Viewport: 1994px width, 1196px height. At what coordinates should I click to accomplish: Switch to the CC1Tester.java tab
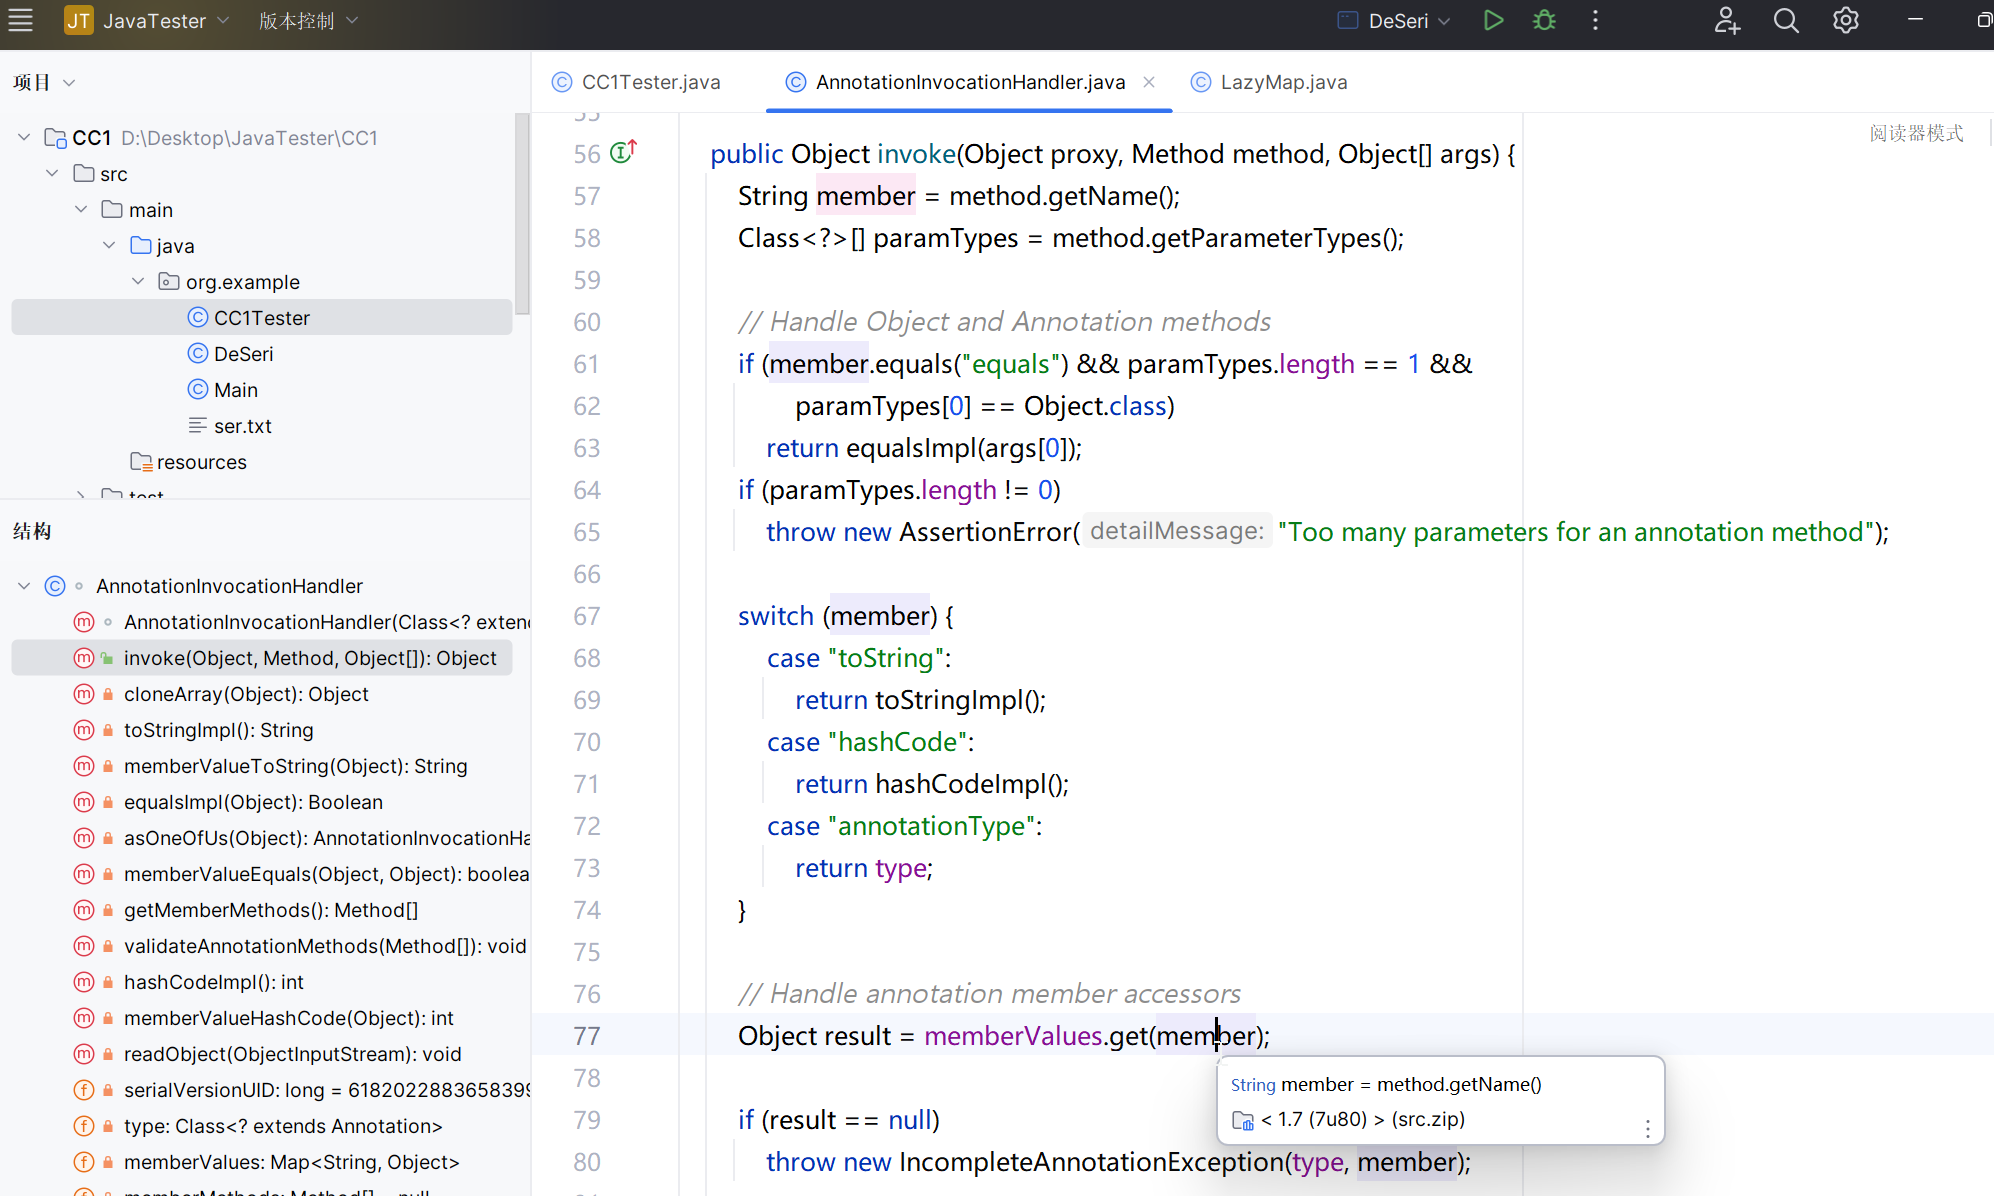point(650,82)
